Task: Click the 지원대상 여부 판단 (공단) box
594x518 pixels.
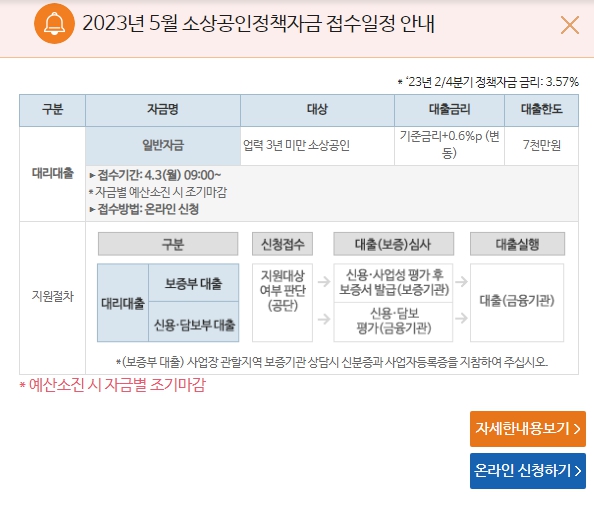Action: click(x=282, y=303)
